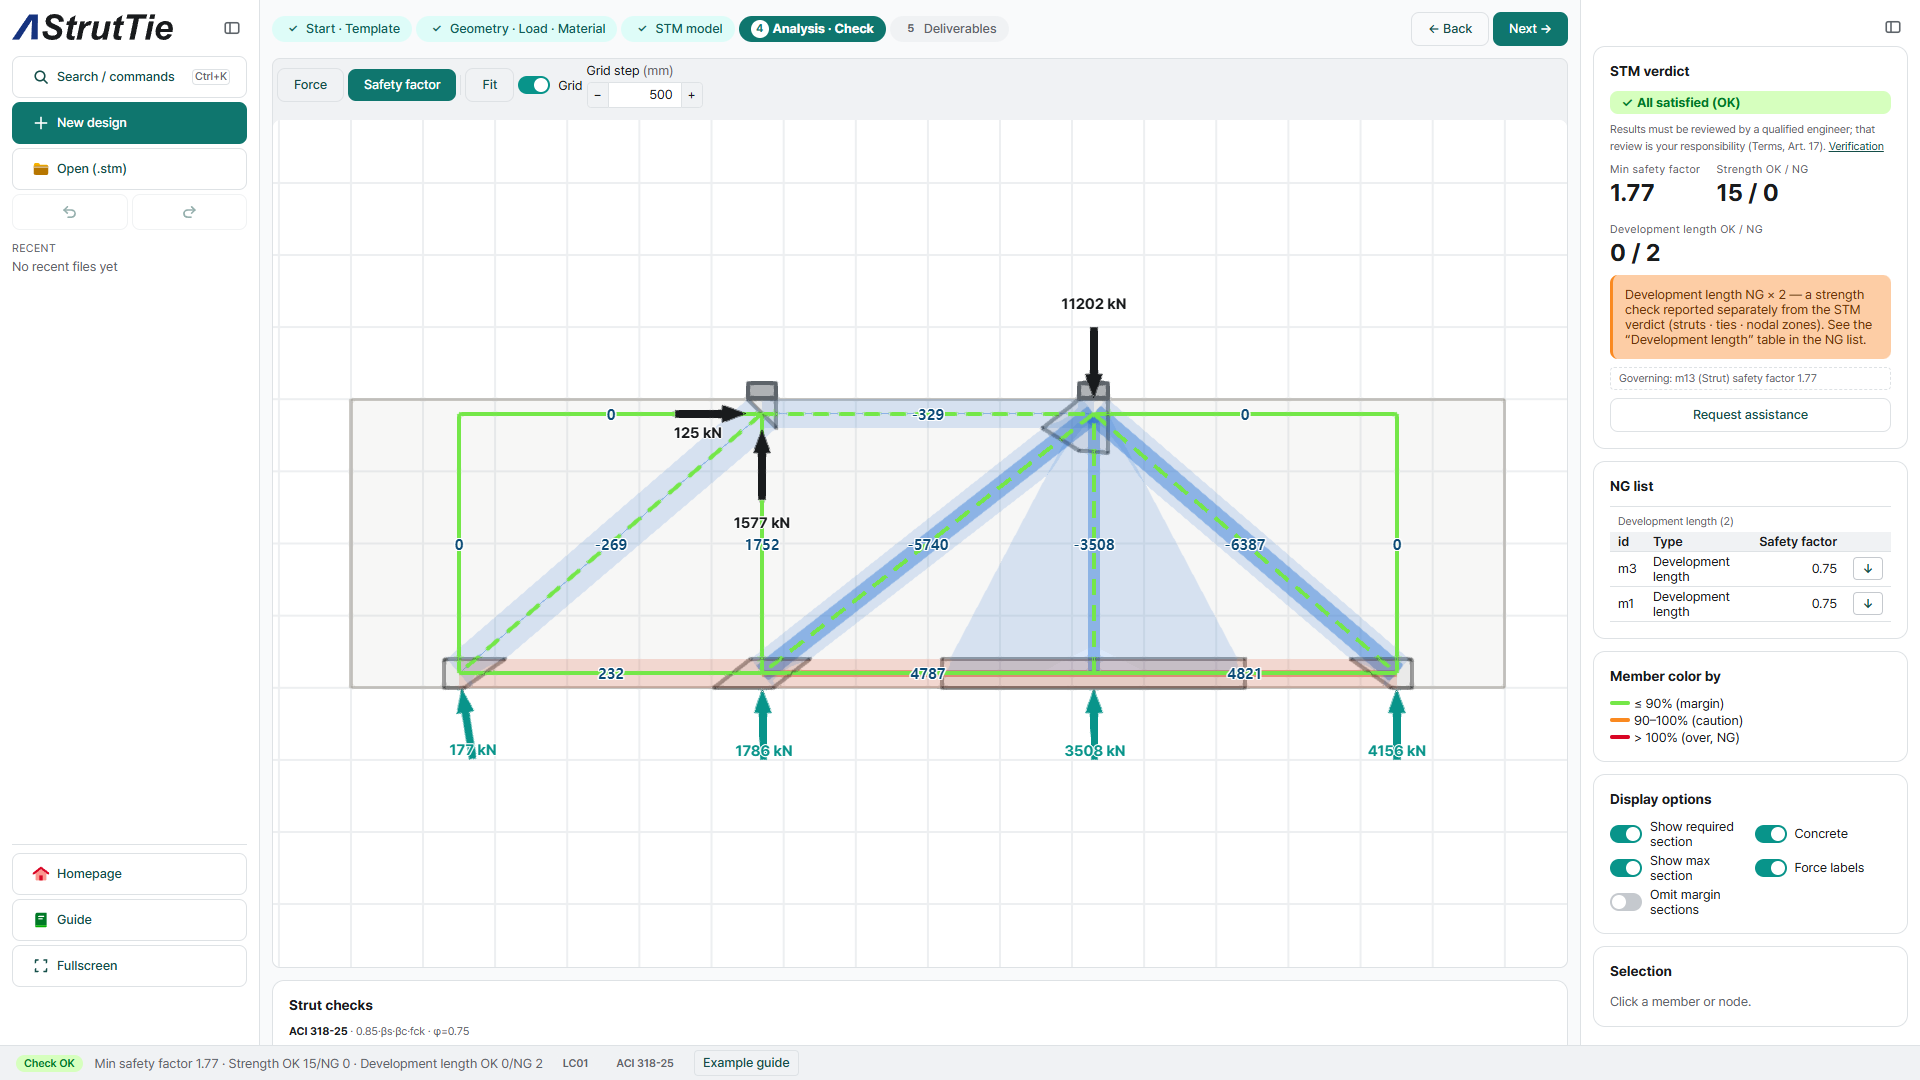Toggle the Grid switch
Image resolution: width=1920 pixels, height=1080 pixels.
[x=534, y=85]
